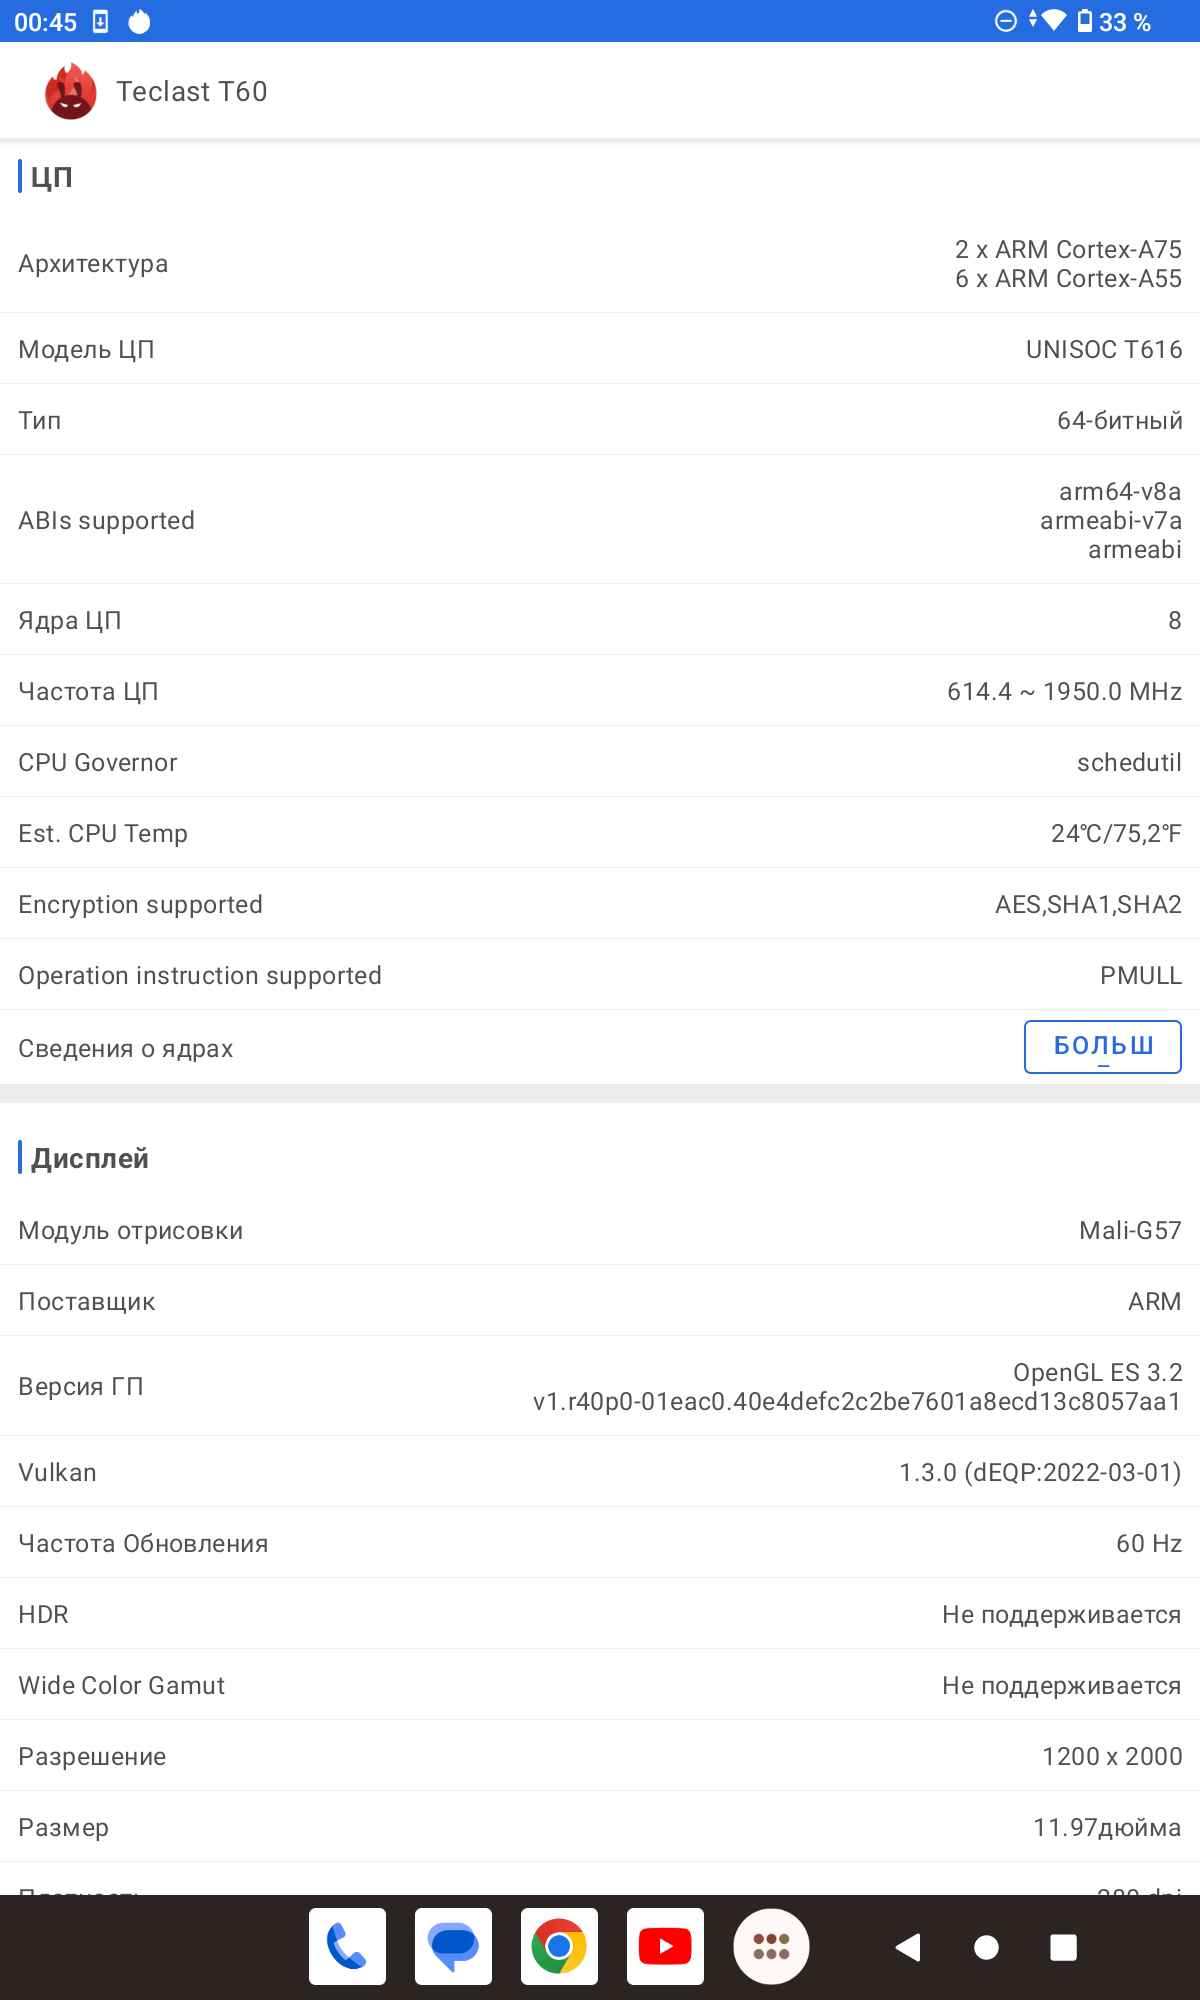Expand core details with БОЛЬШ button

[1103, 1047]
